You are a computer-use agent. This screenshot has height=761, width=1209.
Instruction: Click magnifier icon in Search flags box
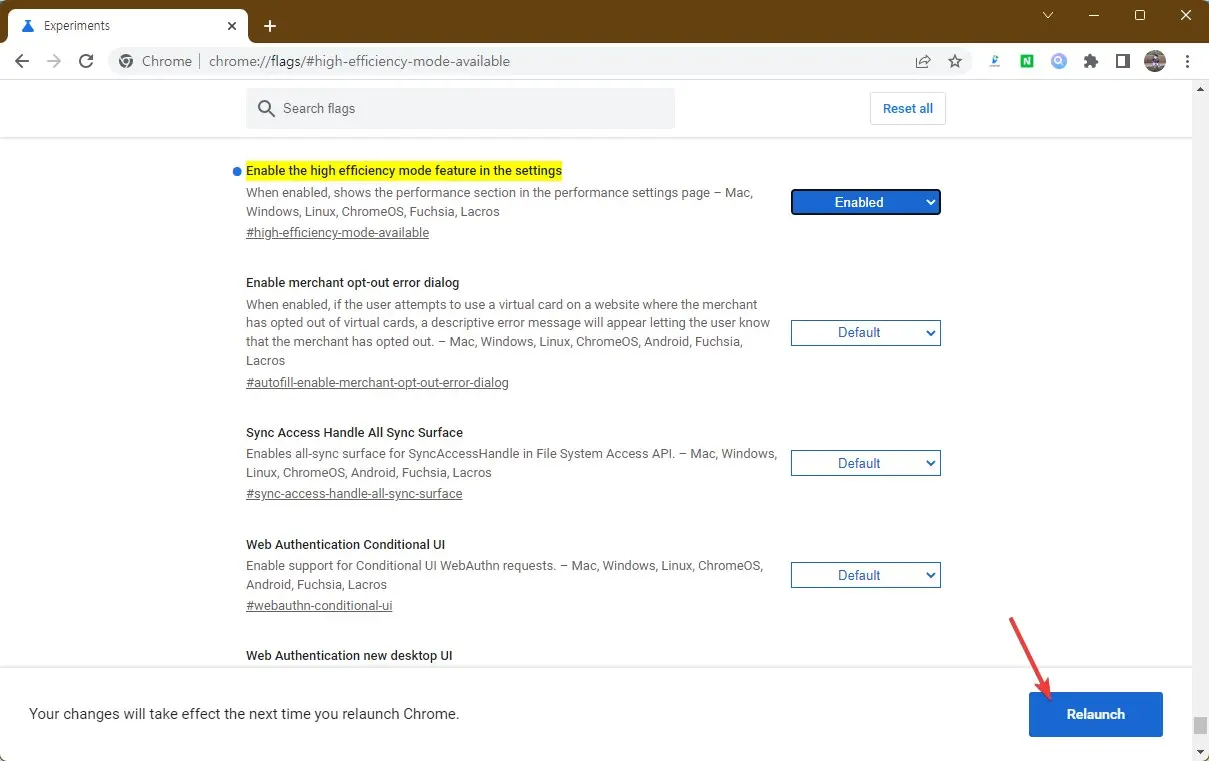point(266,108)
